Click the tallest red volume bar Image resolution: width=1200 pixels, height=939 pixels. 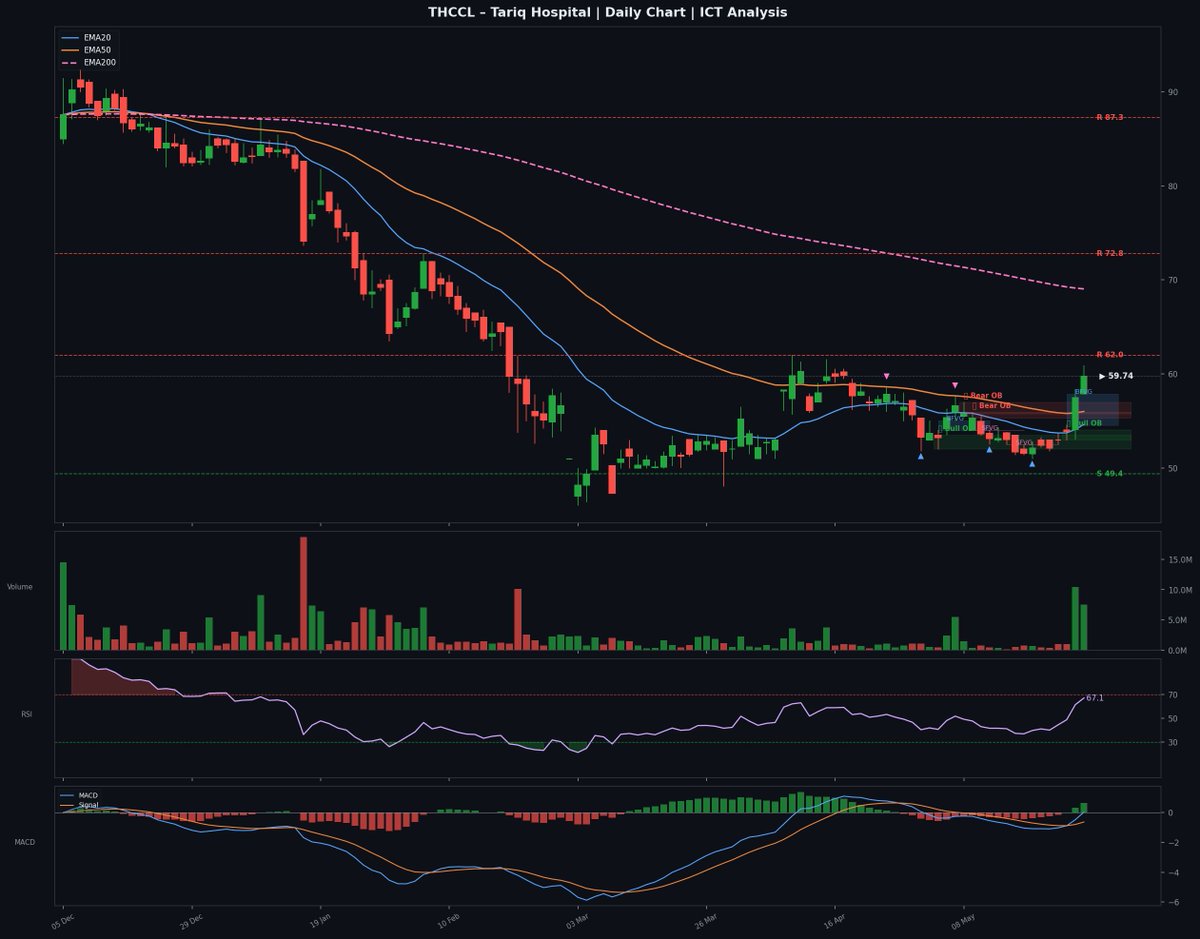click(x=303, y=594)
